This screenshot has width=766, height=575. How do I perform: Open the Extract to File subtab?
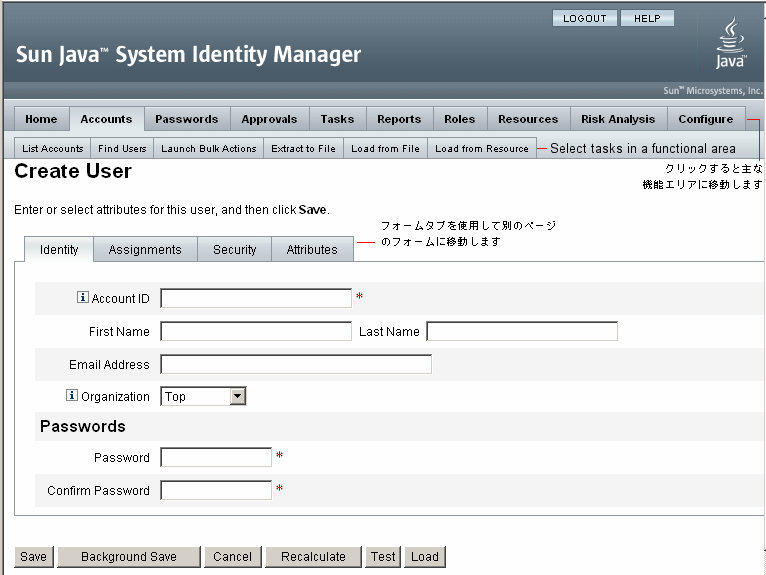click(x=303, y=148)
